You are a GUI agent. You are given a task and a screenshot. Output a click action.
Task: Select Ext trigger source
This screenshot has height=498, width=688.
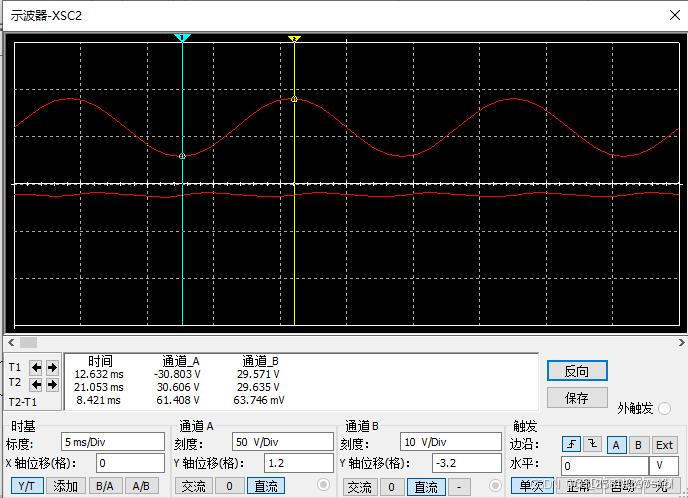664,445
